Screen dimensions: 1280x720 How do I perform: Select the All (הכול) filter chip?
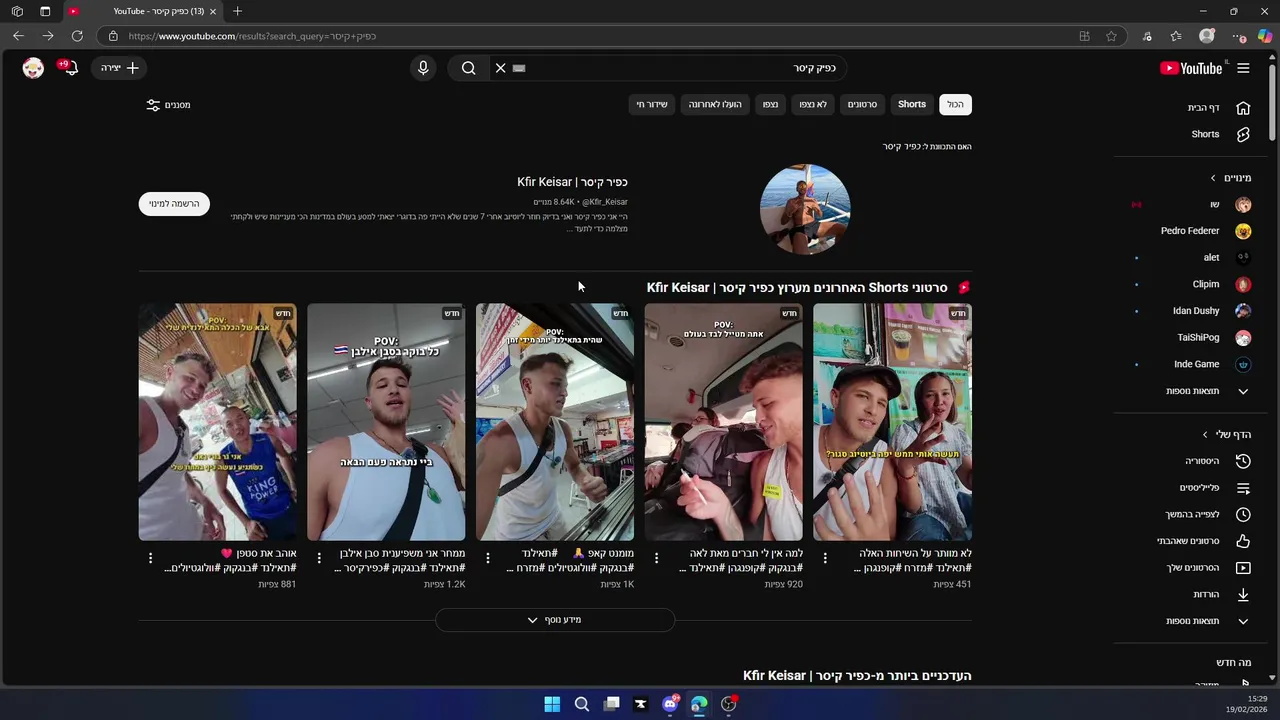click(955, 104)
